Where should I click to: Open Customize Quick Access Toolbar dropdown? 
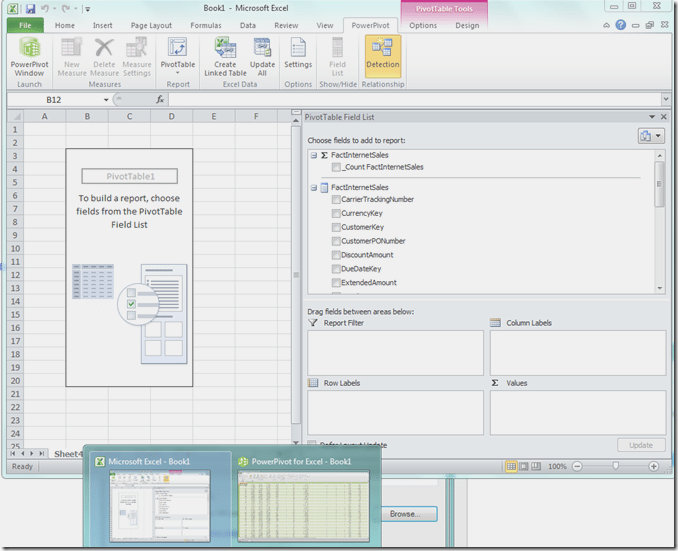pos(87,9)
